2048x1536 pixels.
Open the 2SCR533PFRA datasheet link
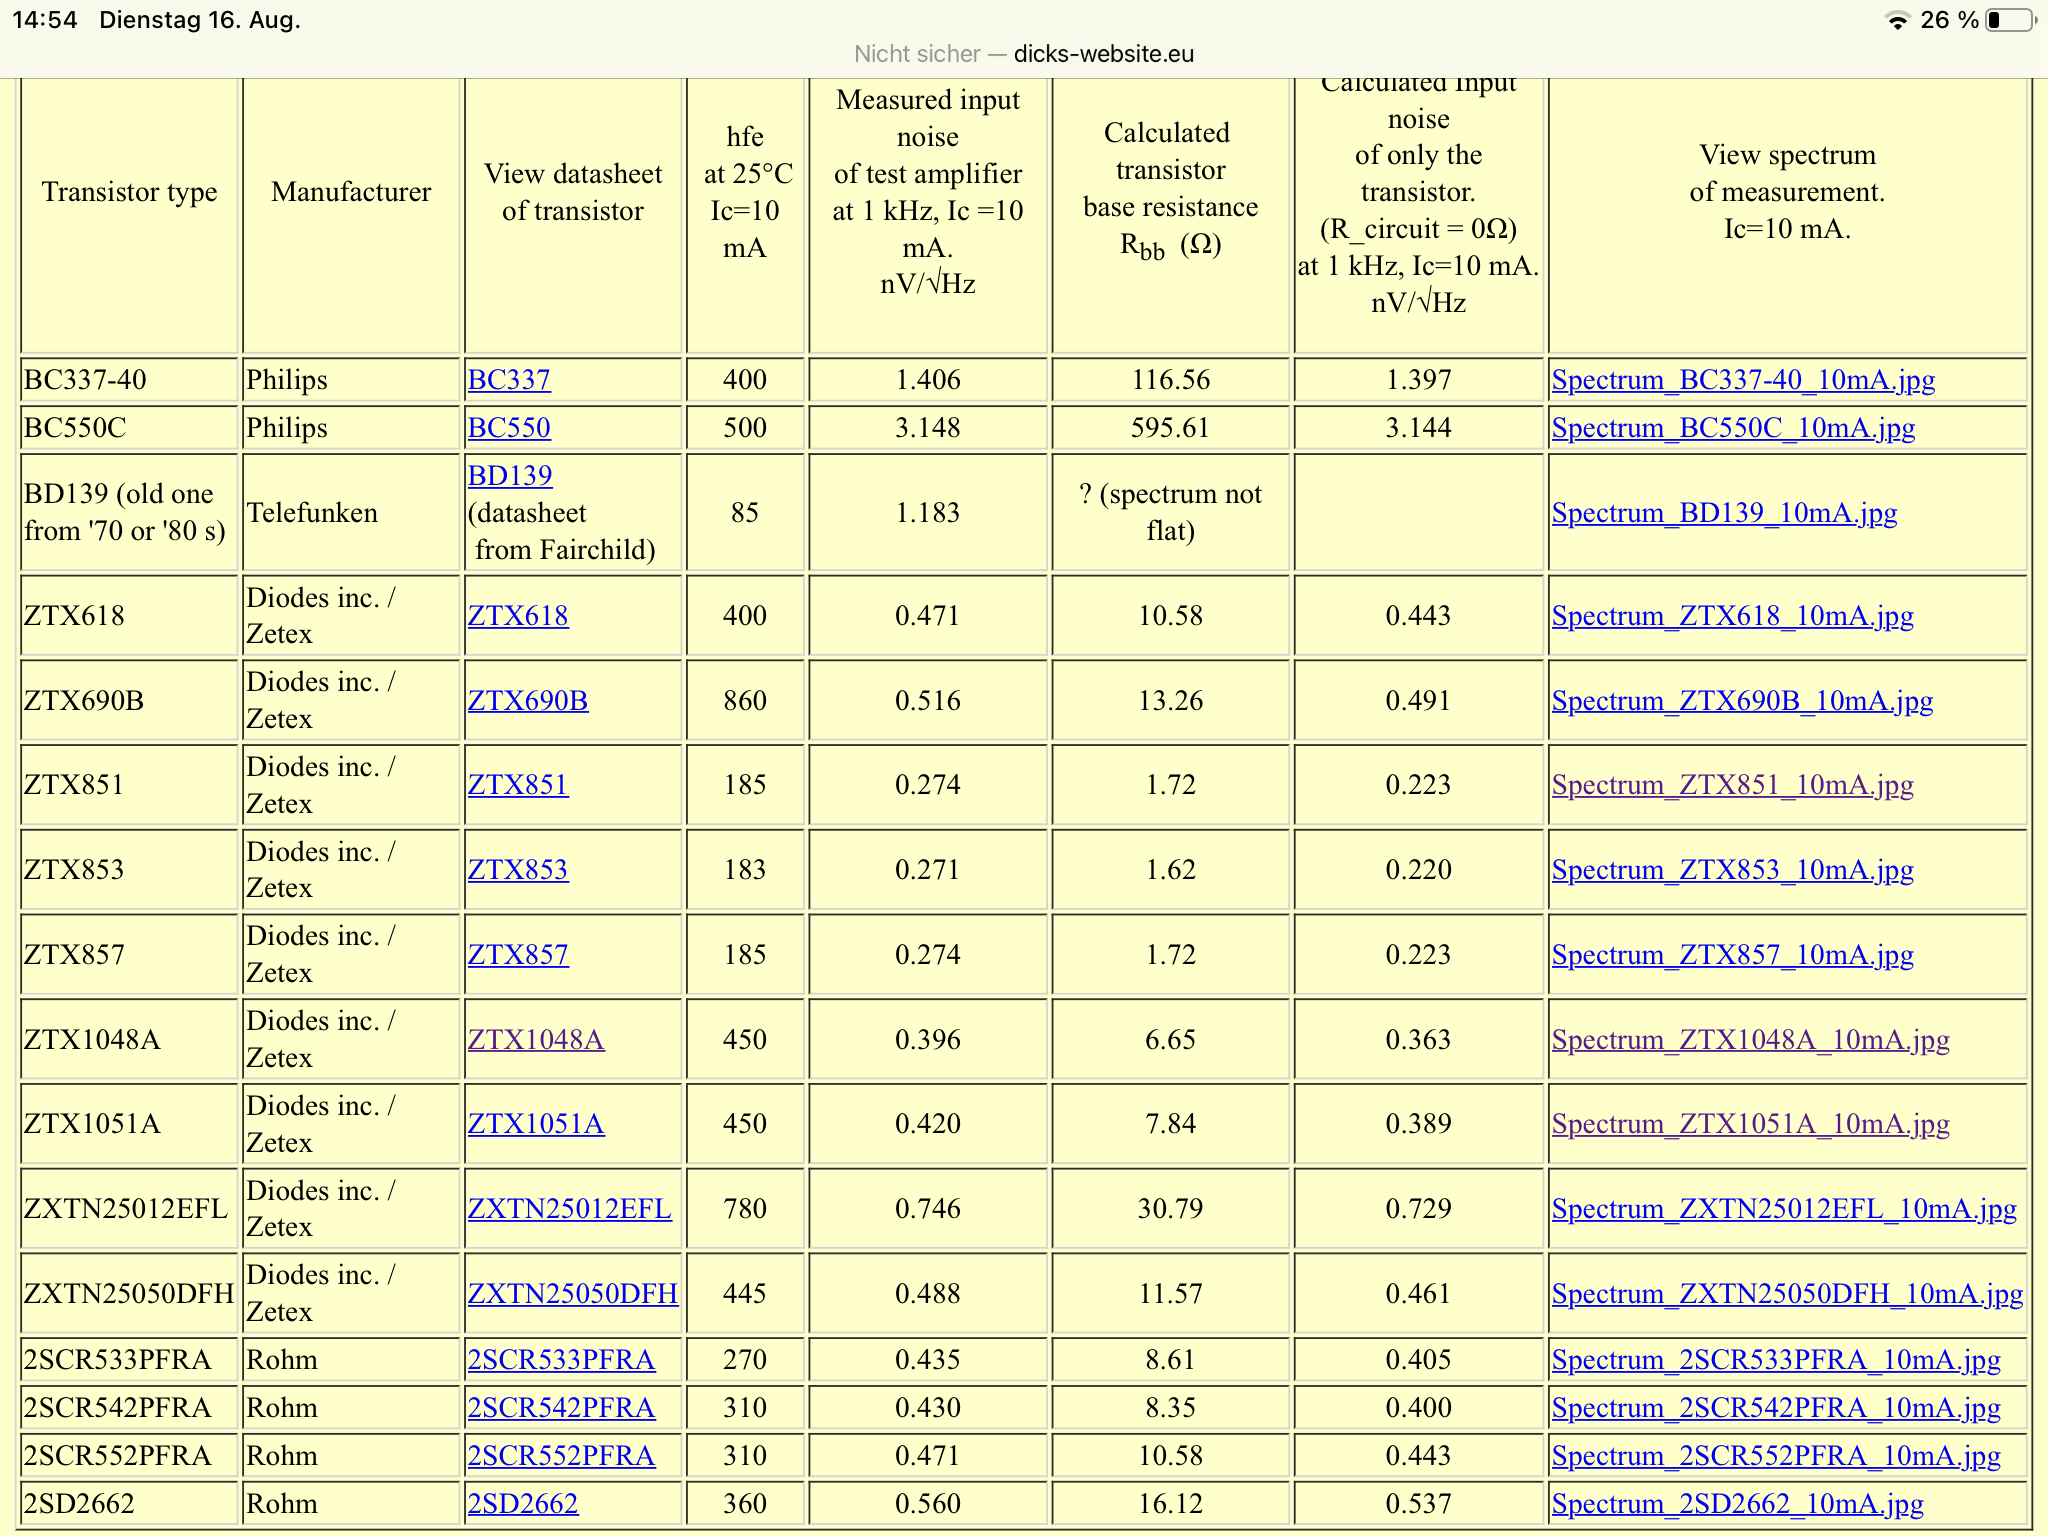[562, 1360]
